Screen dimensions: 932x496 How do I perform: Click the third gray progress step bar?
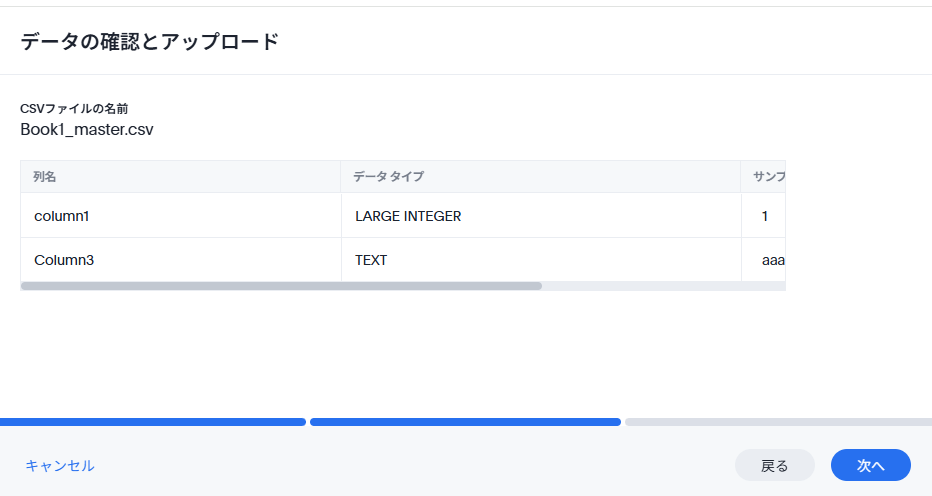779,422
